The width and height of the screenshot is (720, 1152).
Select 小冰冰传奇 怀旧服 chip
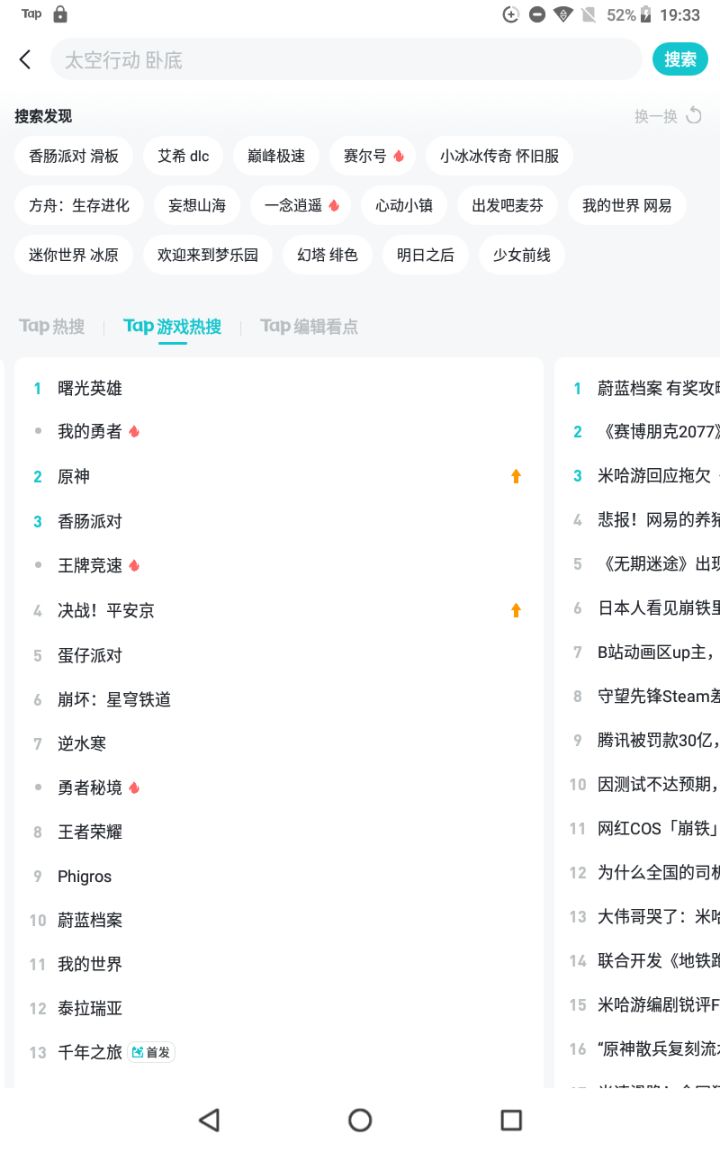tap(500, 156)
